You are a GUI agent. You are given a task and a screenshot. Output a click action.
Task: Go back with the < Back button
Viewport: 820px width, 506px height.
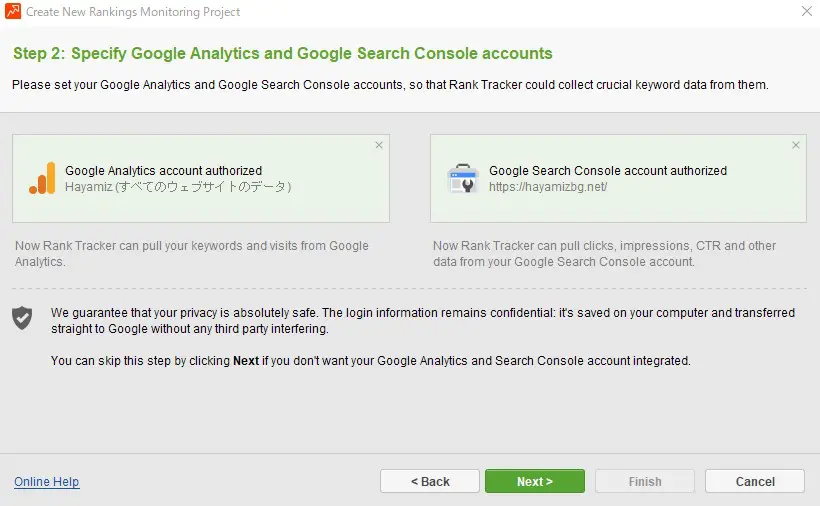430,481
